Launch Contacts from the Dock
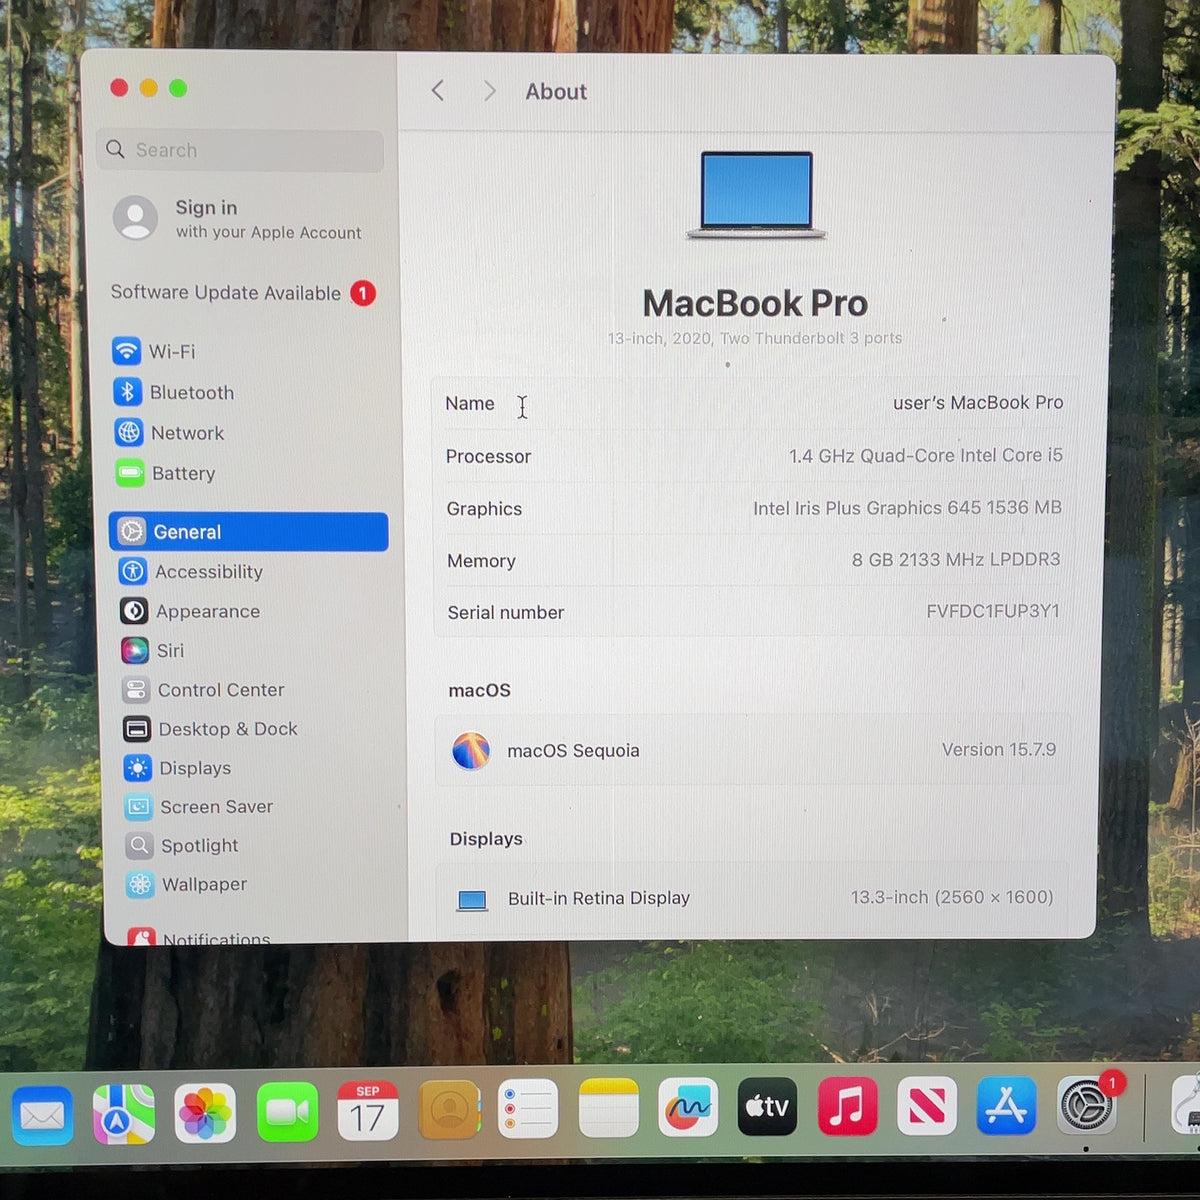The image size is (1200, 1200). coord(448,1109)
